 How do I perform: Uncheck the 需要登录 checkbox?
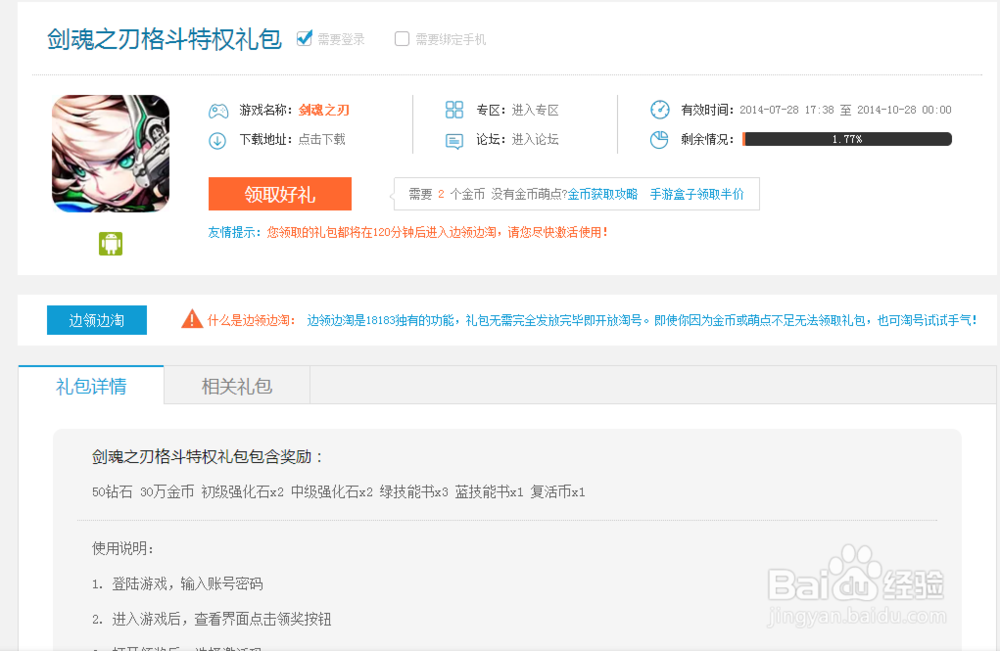point(304,38)
